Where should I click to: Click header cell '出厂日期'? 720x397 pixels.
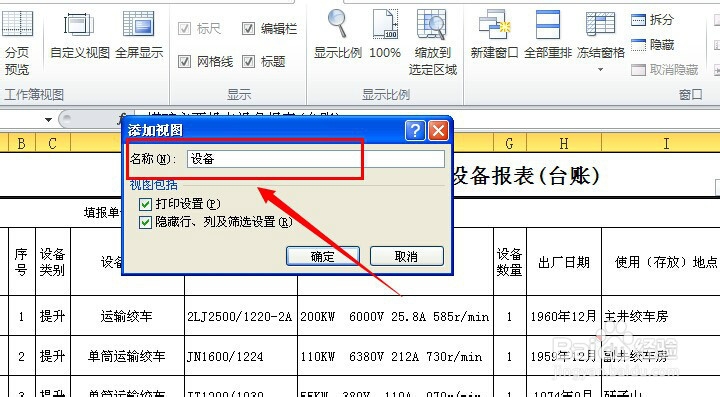[564, 262]
